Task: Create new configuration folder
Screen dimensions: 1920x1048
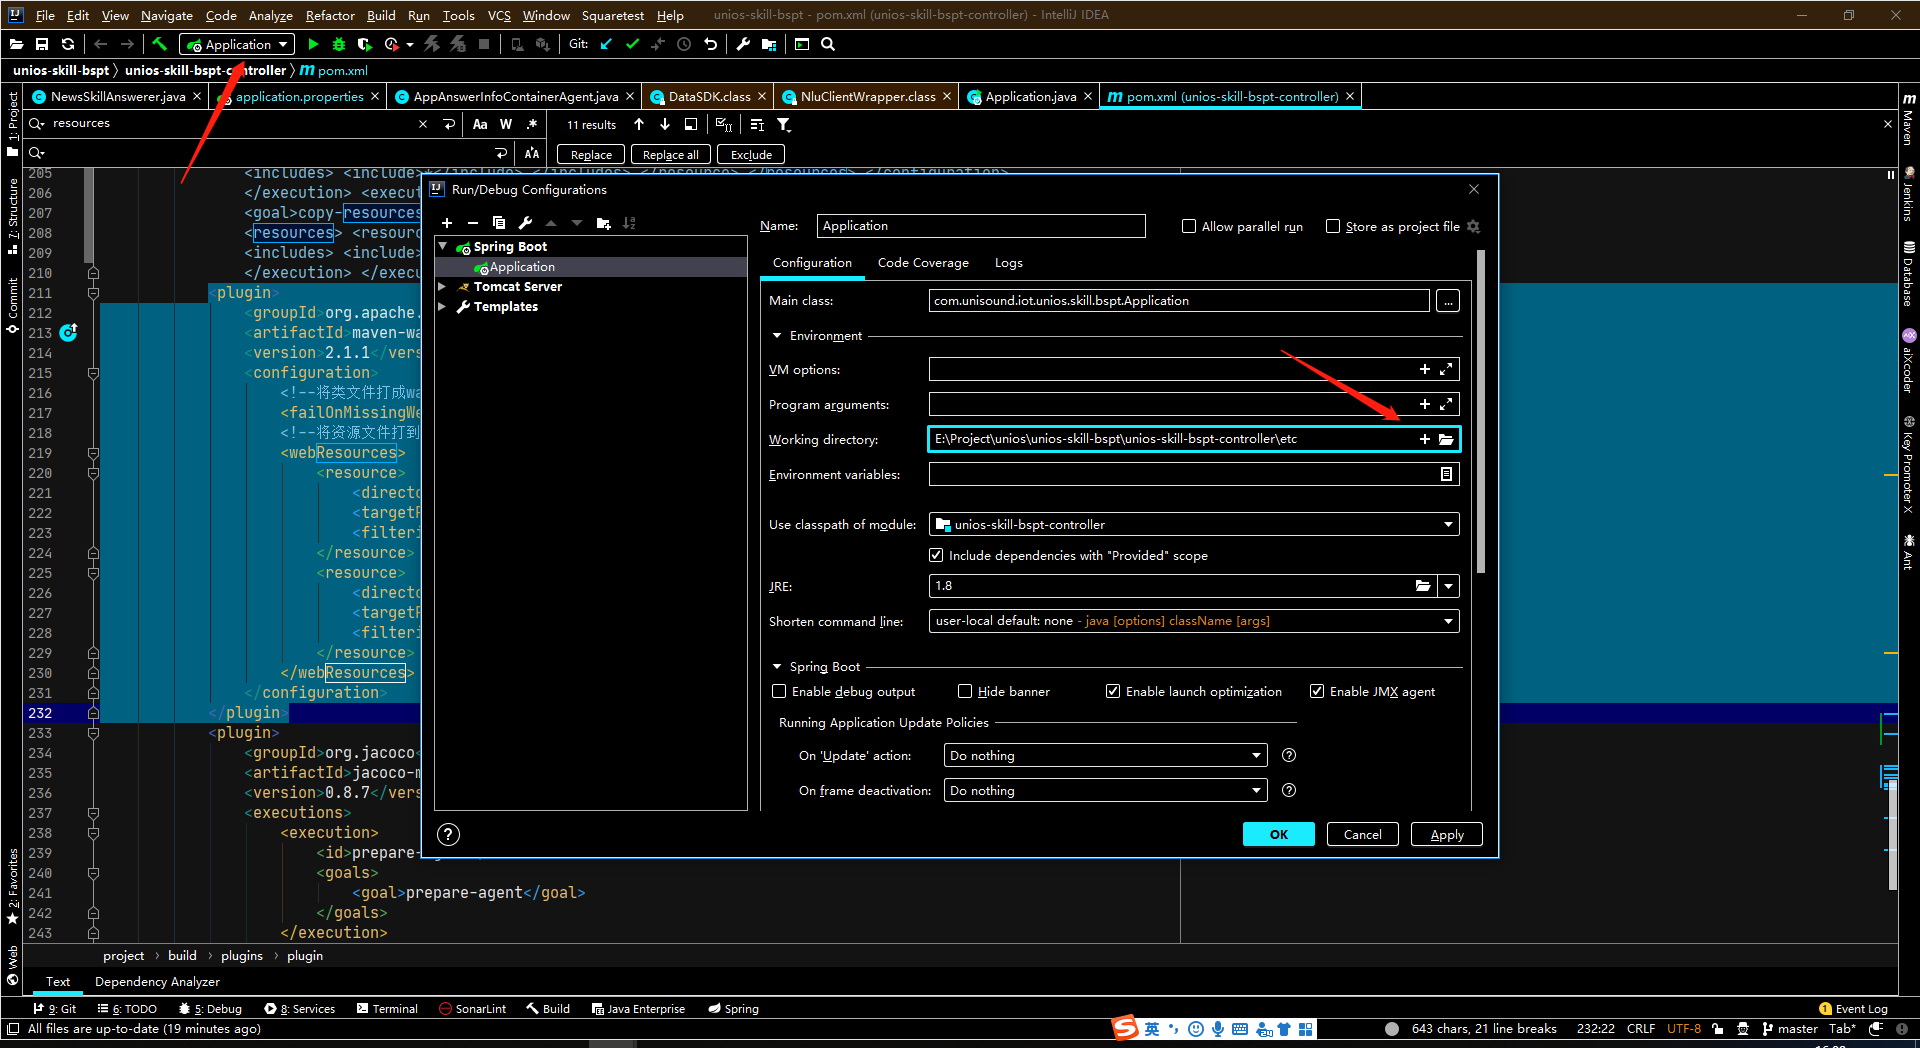Action: pos(603,223)
